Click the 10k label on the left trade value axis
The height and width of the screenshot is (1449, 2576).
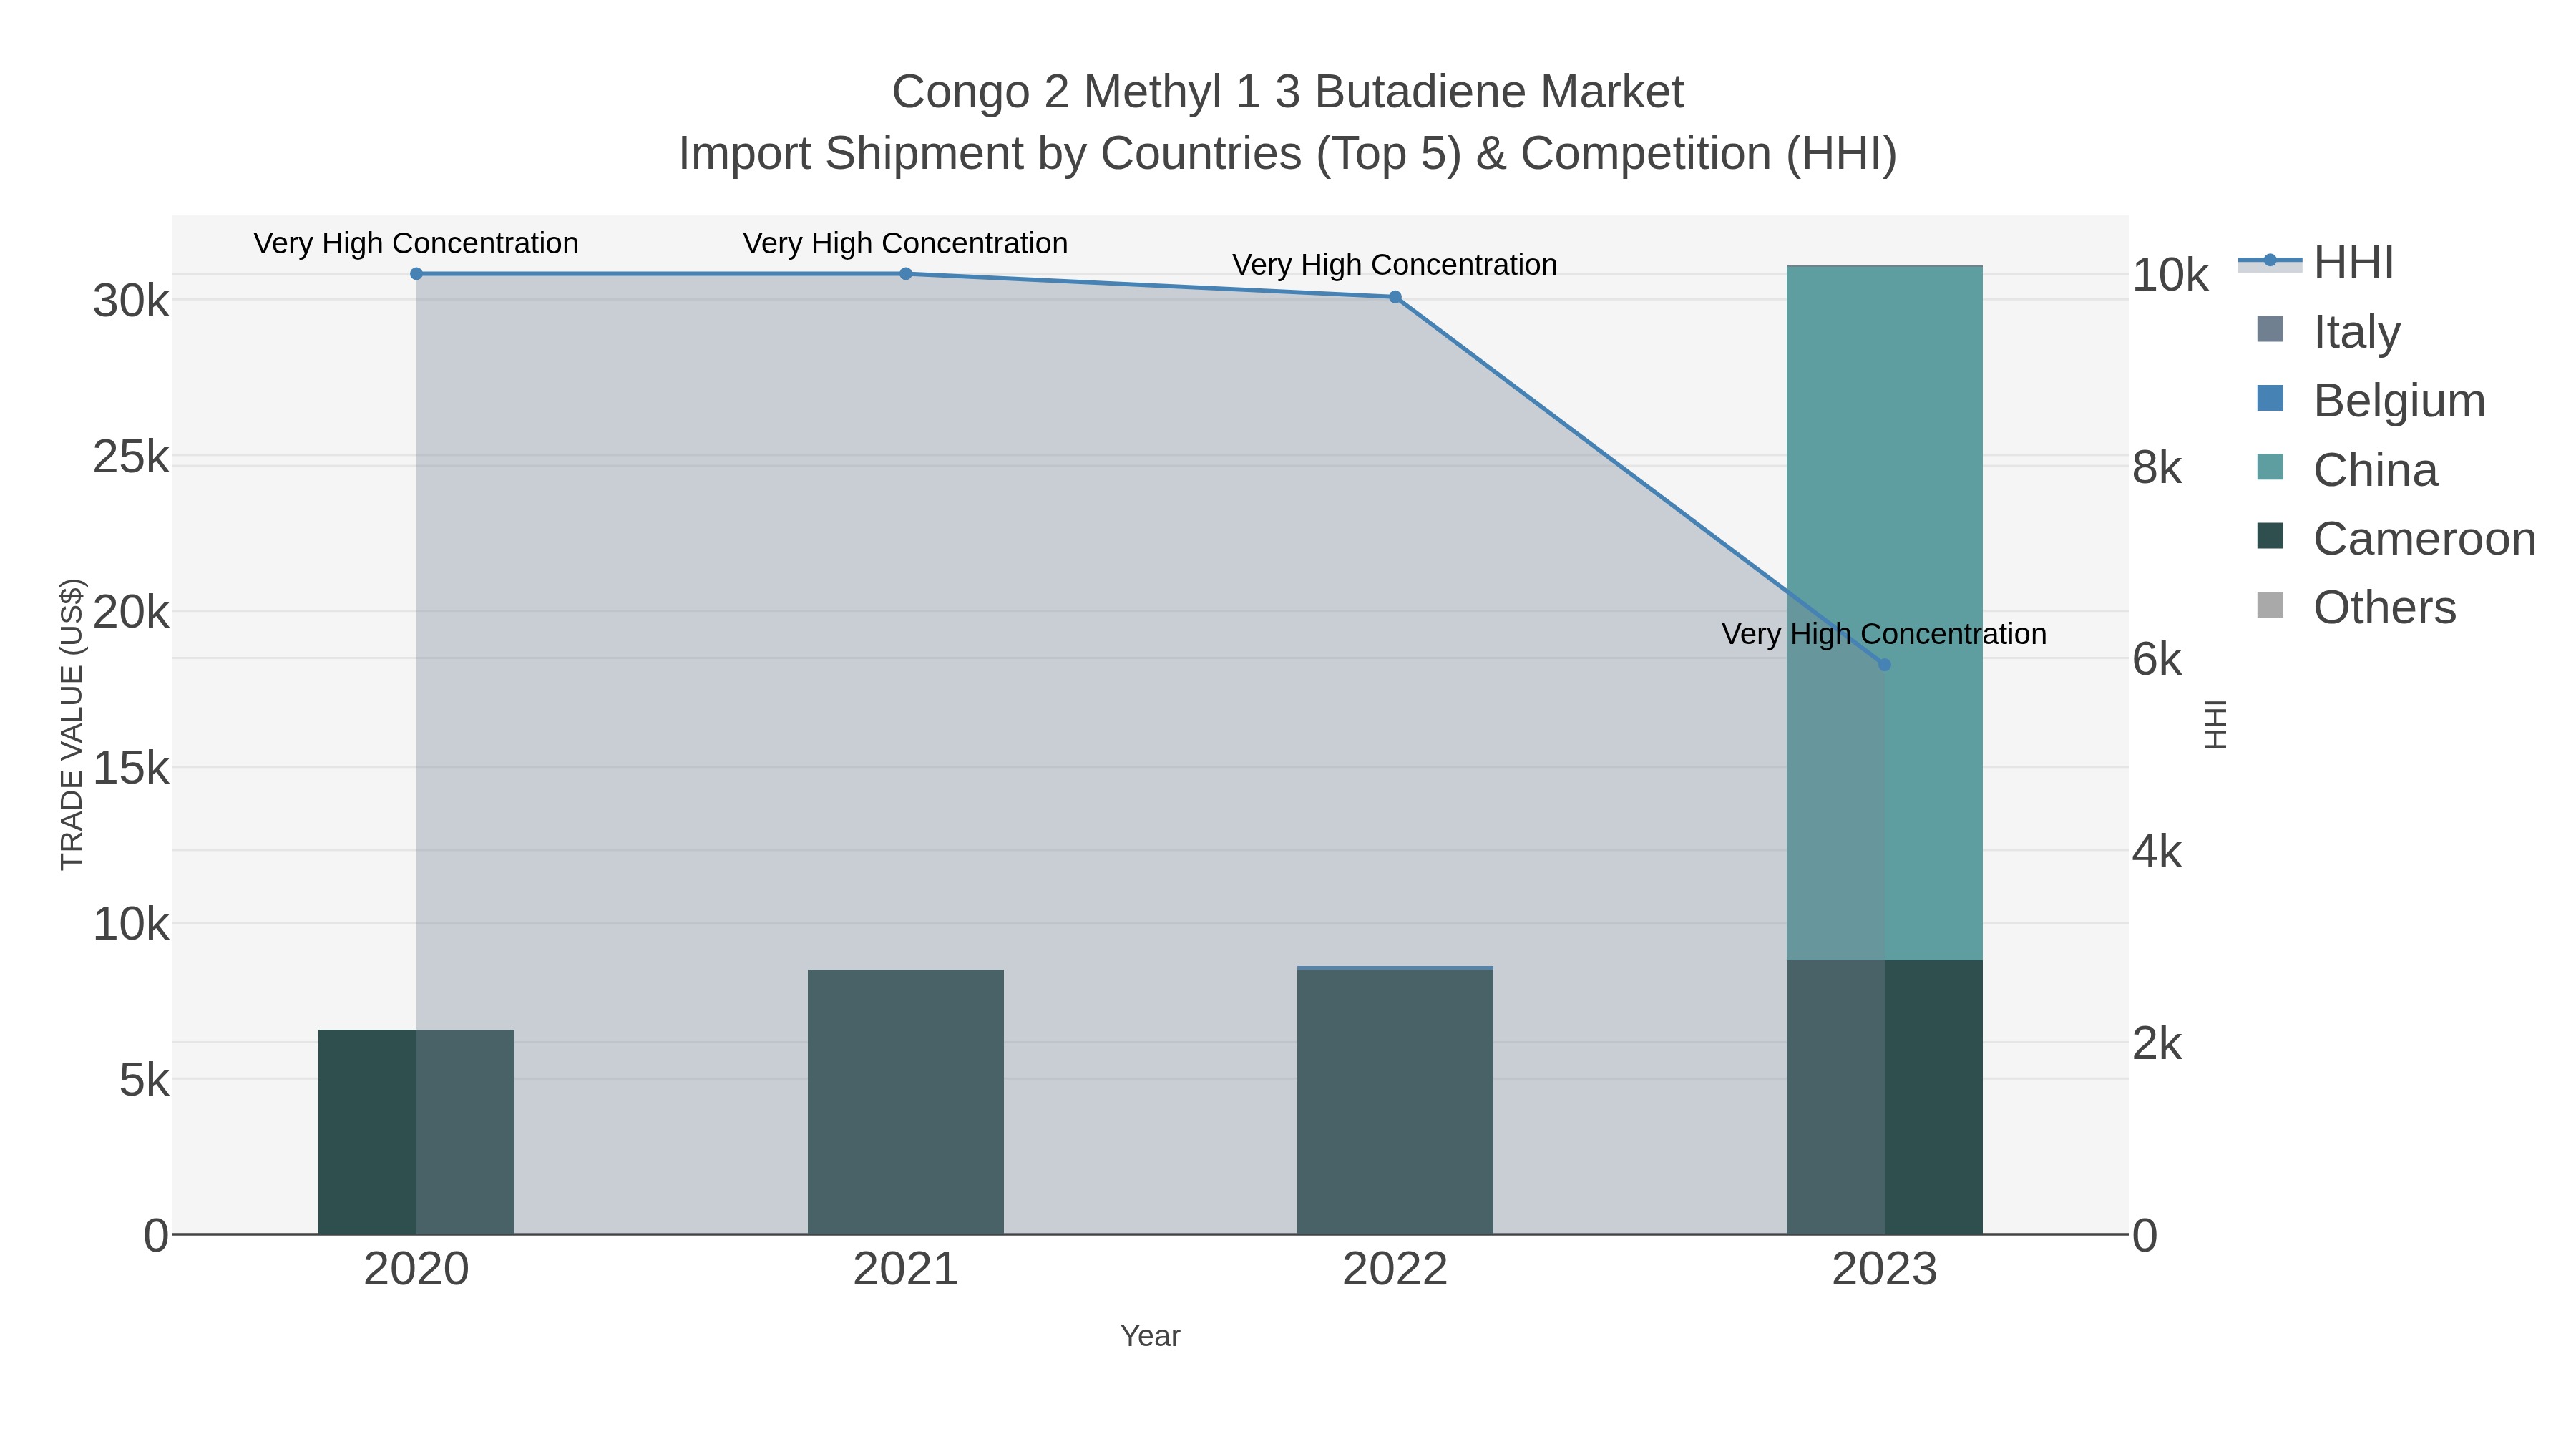coord(131,924)
